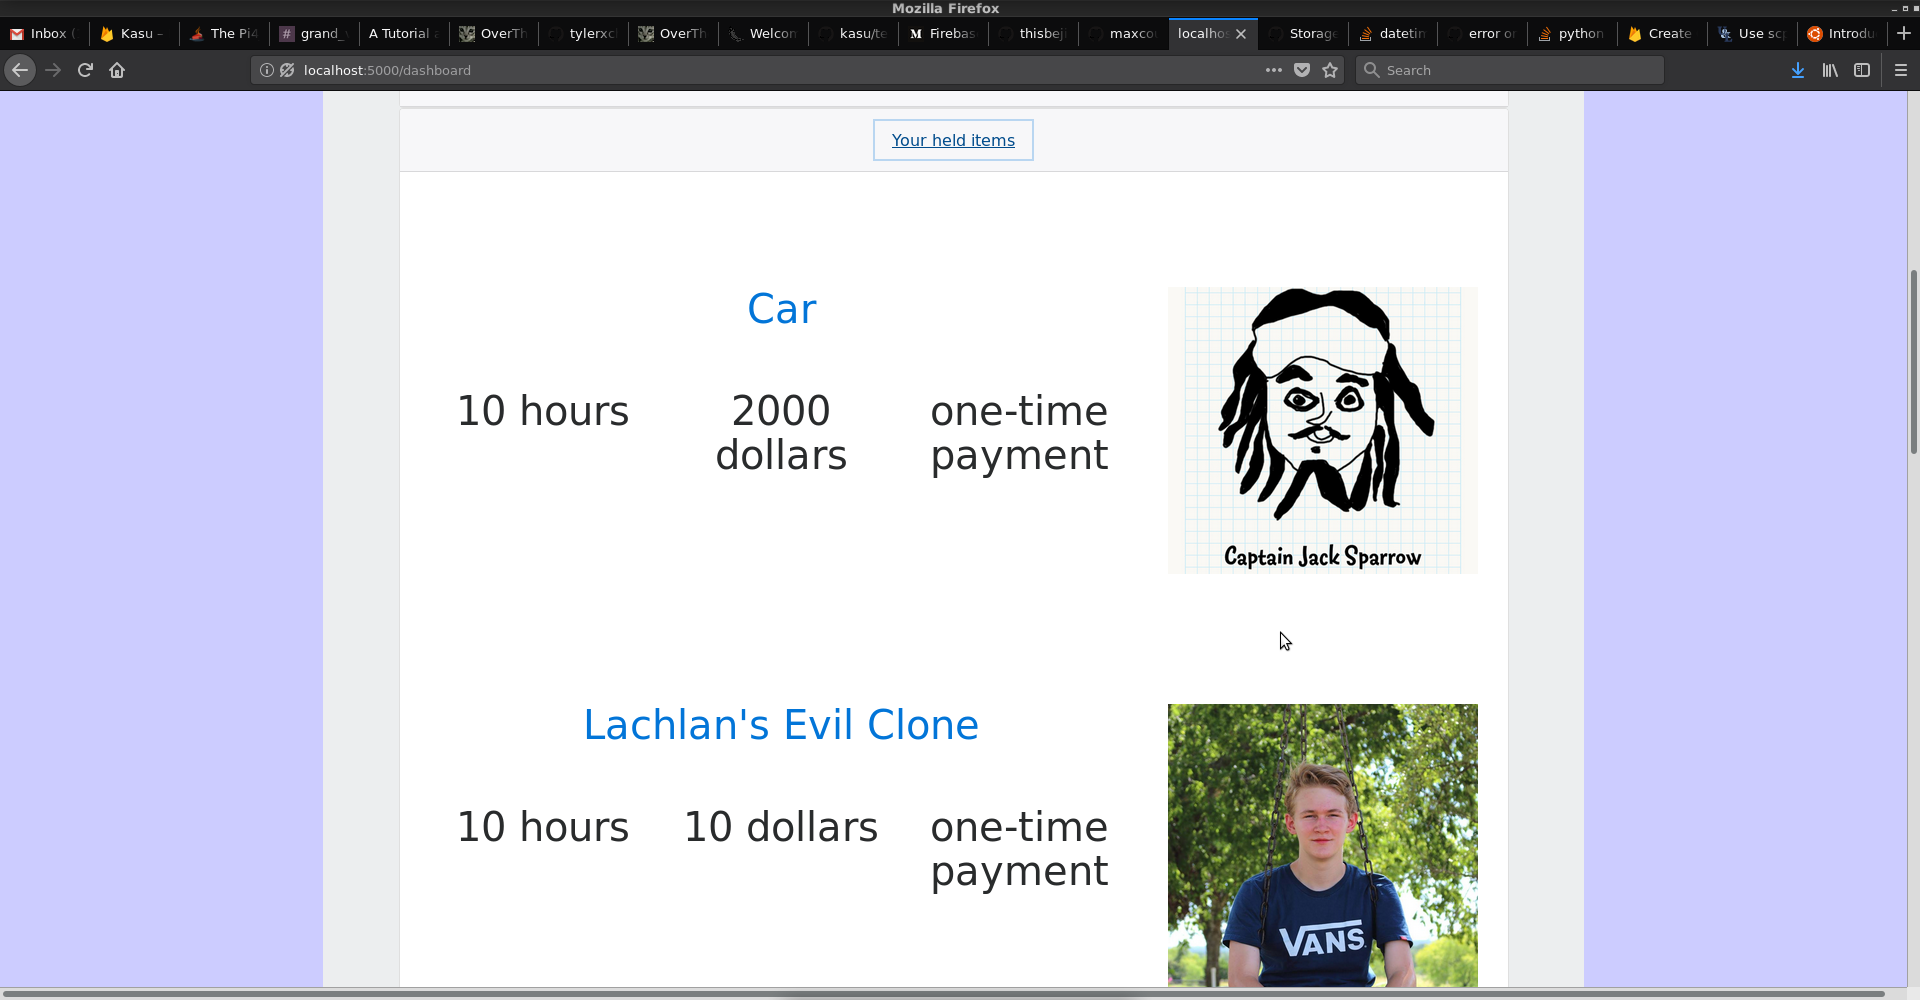Open a new tab with plus button

coord(1903,33)
